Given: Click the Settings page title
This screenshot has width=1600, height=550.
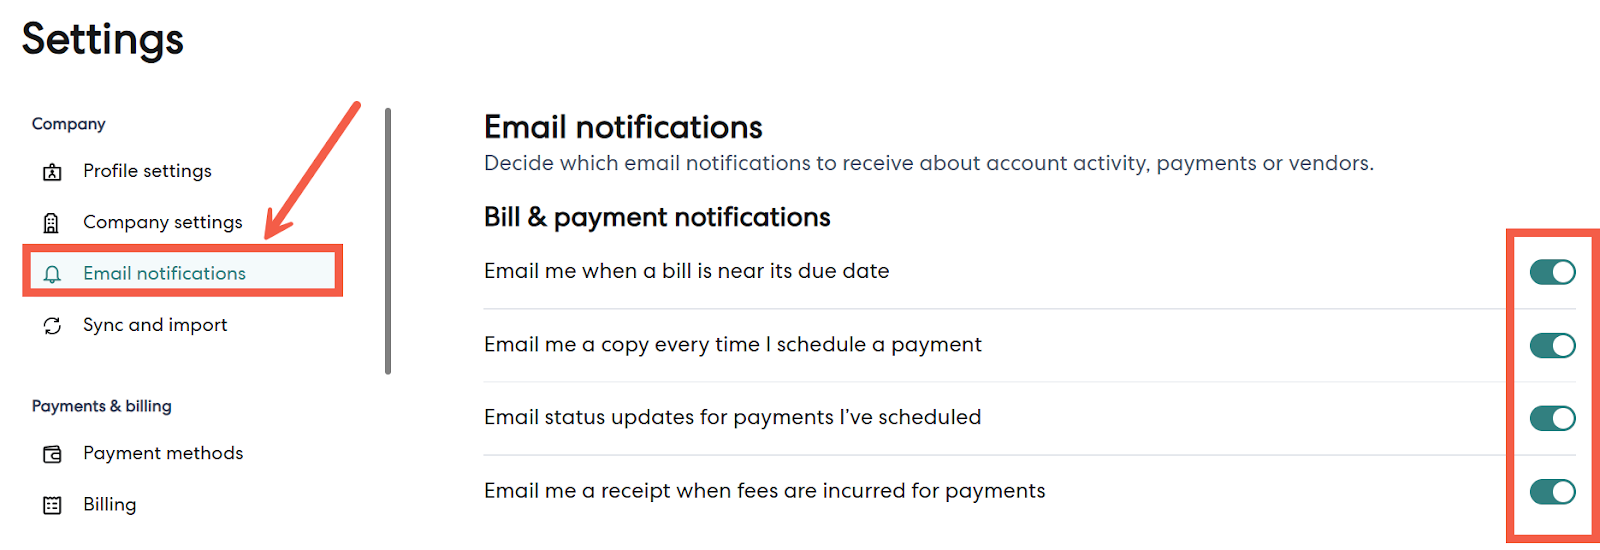Looking at the screenshot, I should tap(103, 39).
